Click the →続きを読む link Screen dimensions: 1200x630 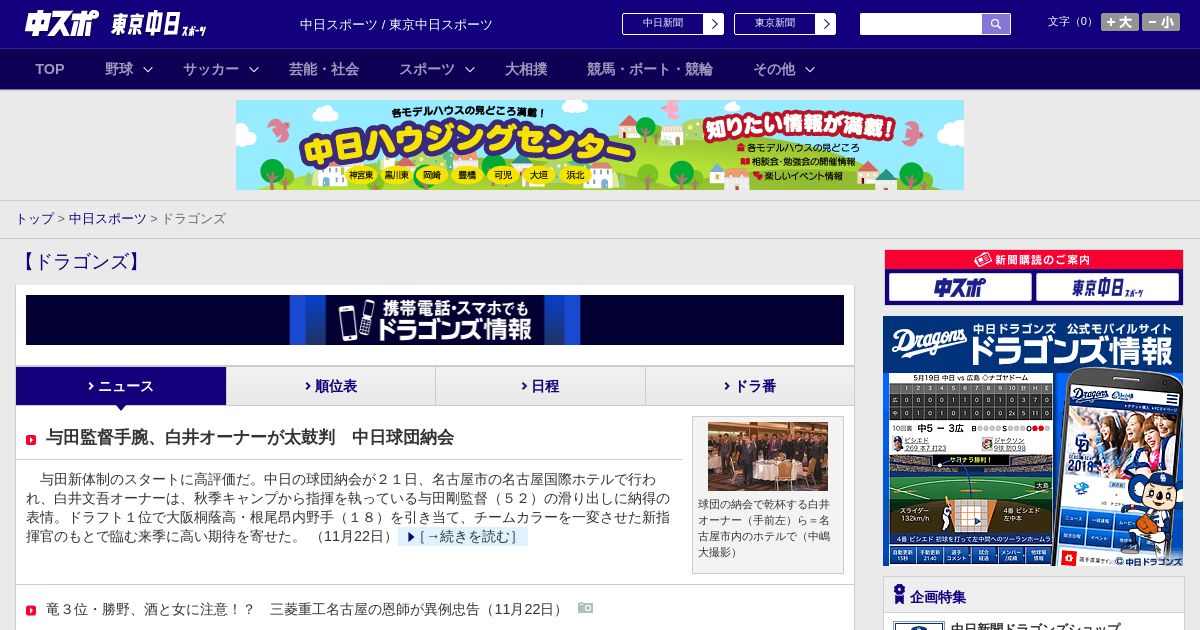point(463,537)
